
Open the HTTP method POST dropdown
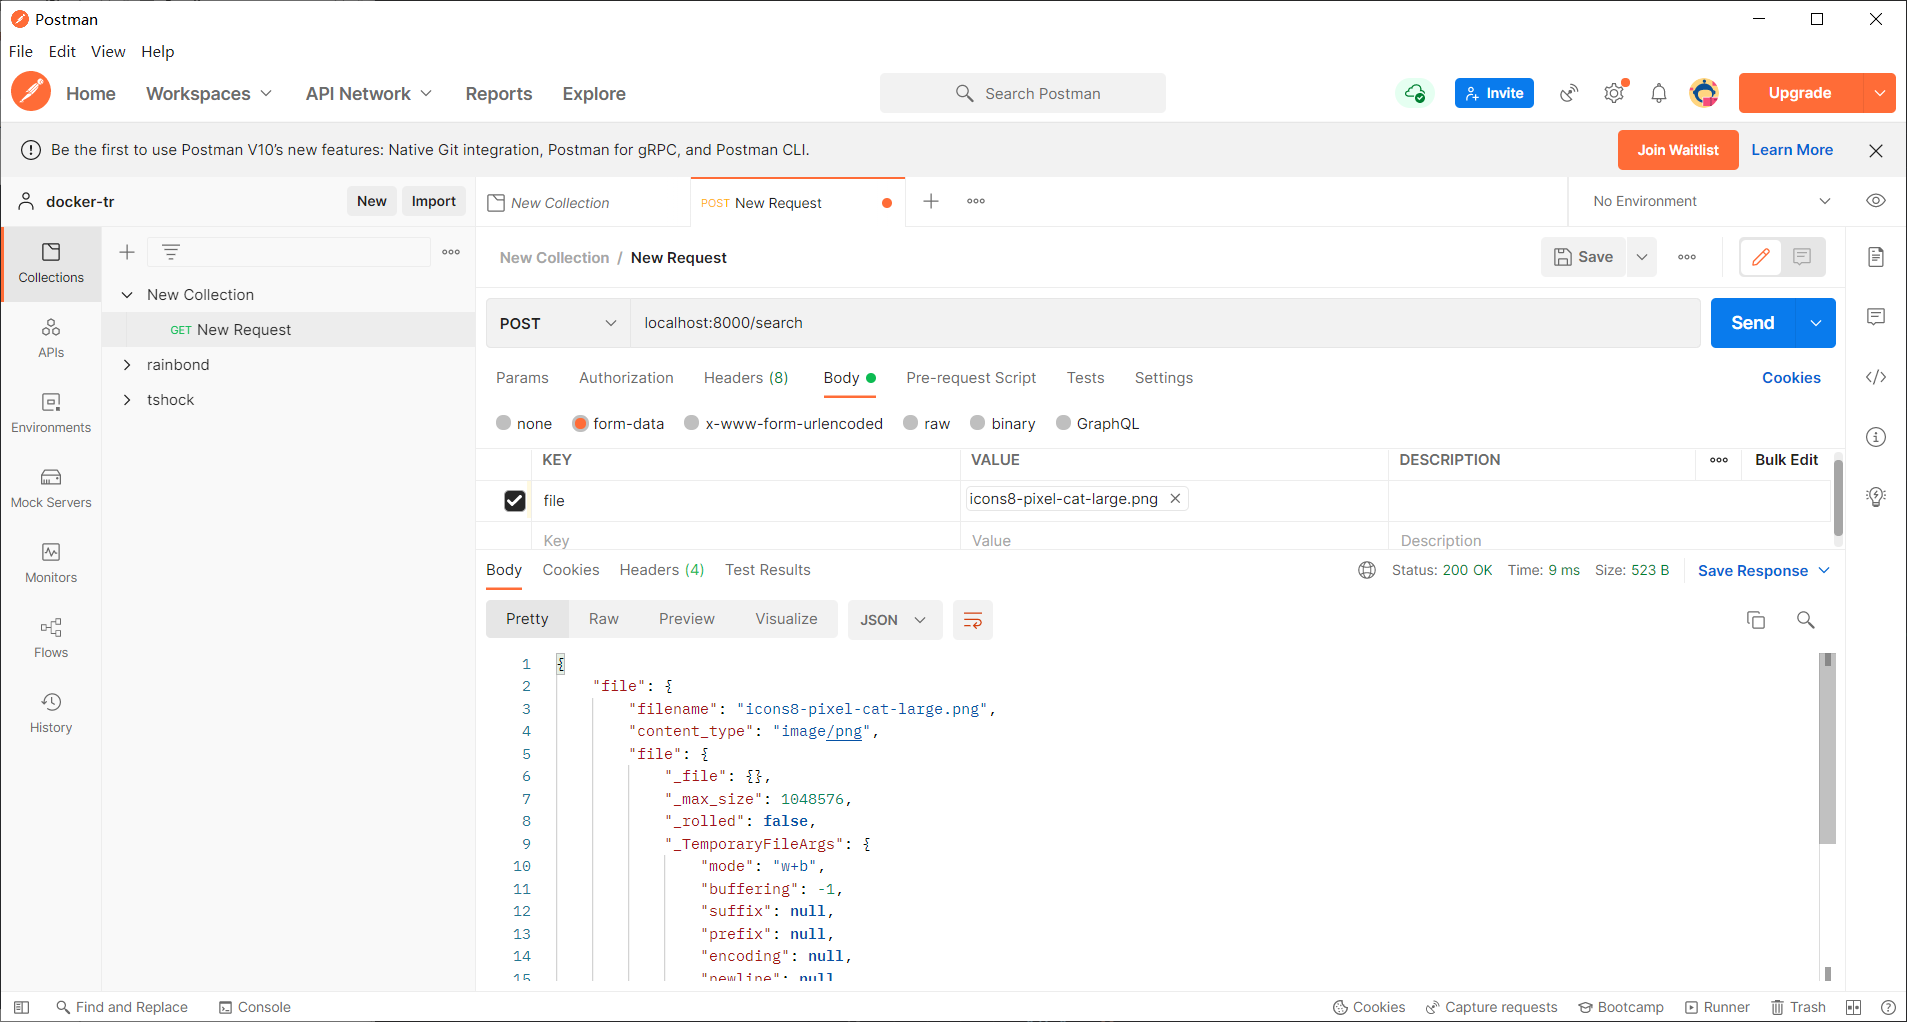click(558, 323)
